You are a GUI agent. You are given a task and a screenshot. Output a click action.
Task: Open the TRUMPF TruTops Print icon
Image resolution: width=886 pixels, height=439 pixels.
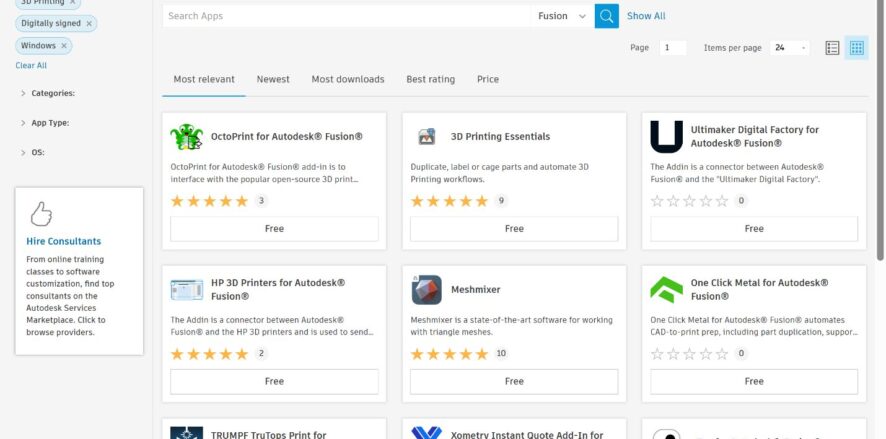186,433
